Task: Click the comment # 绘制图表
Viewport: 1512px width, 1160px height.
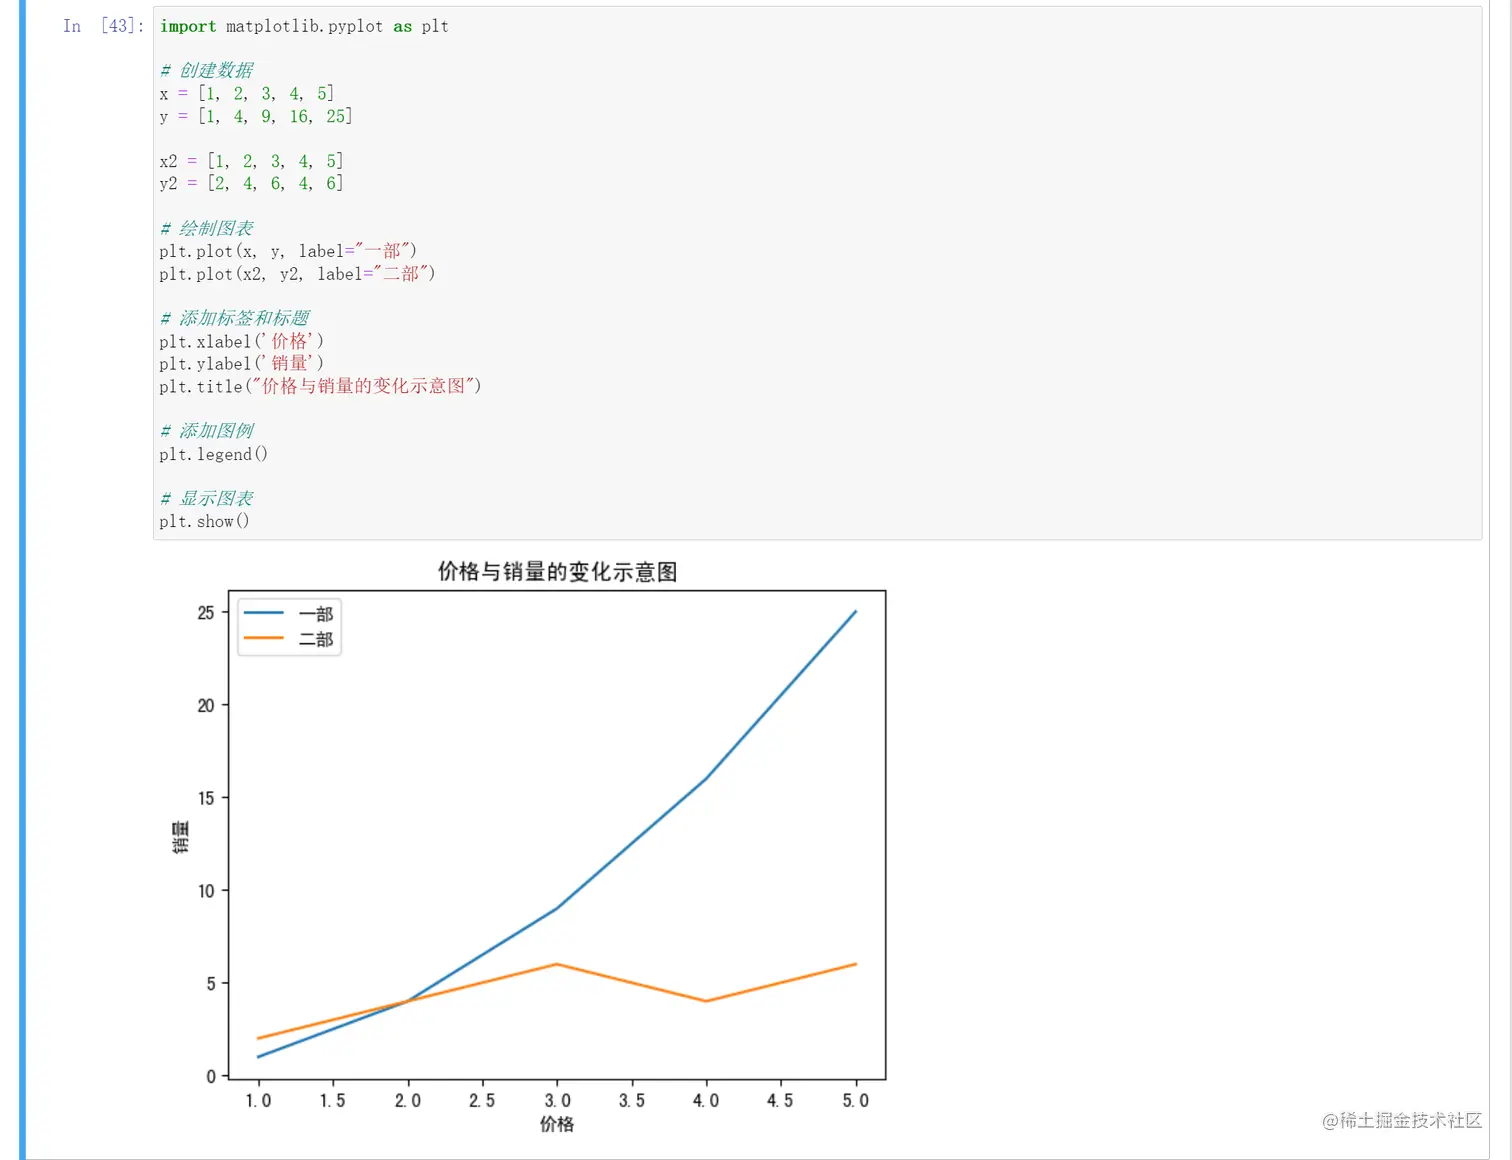Action: point(206,229)
